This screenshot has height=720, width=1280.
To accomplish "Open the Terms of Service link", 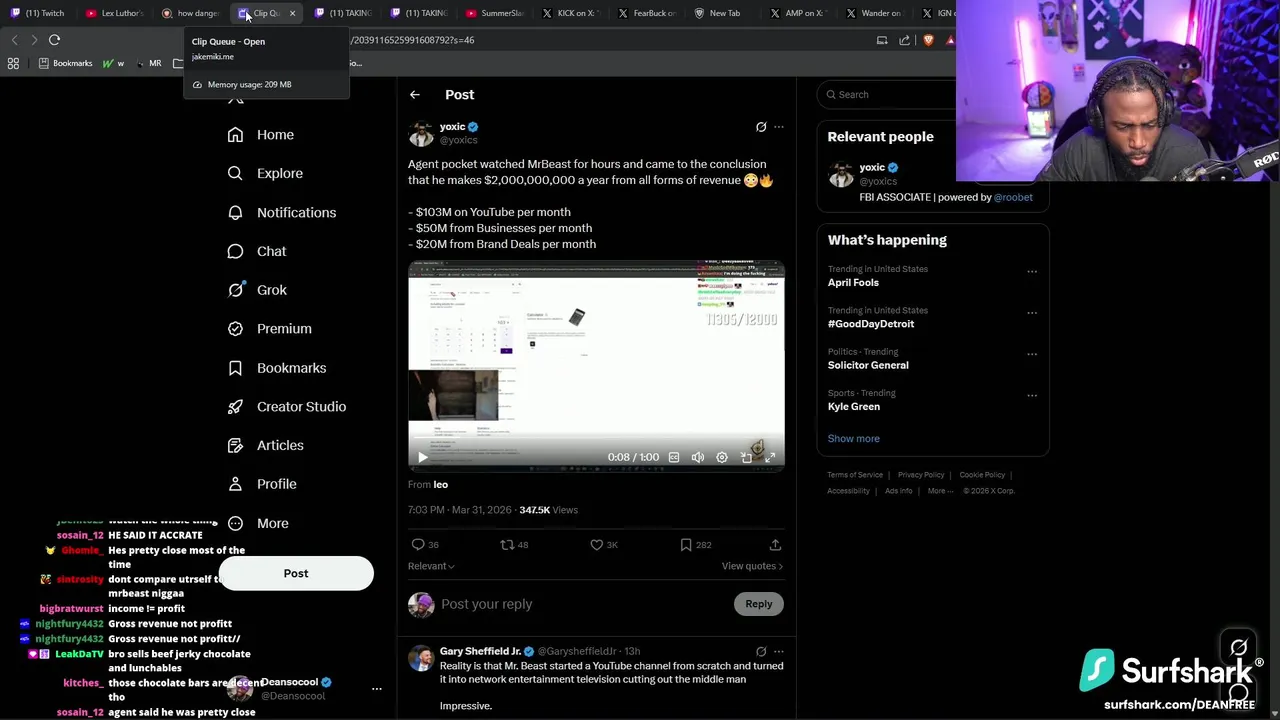I will [x=855, y=475].
